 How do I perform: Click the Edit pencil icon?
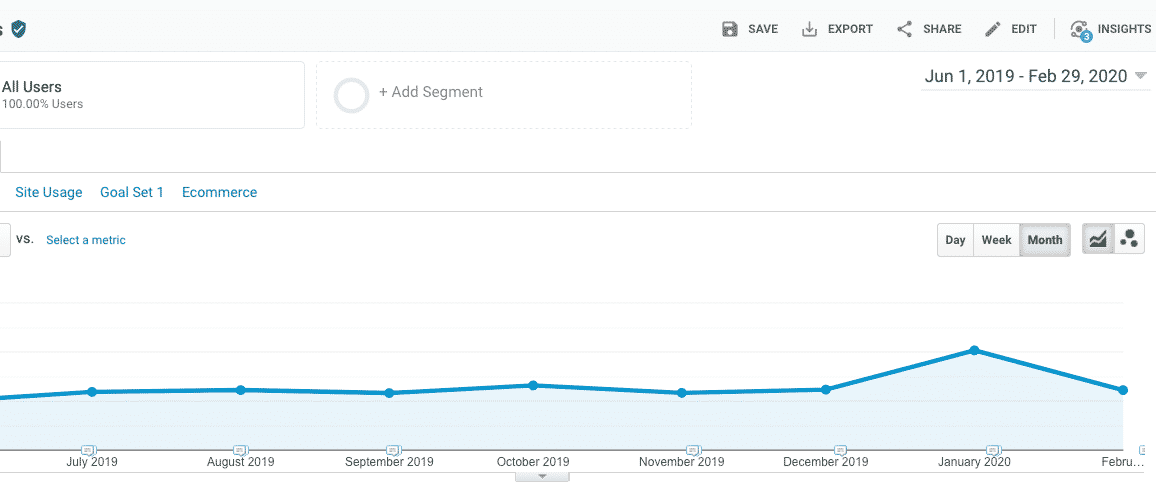993,29
